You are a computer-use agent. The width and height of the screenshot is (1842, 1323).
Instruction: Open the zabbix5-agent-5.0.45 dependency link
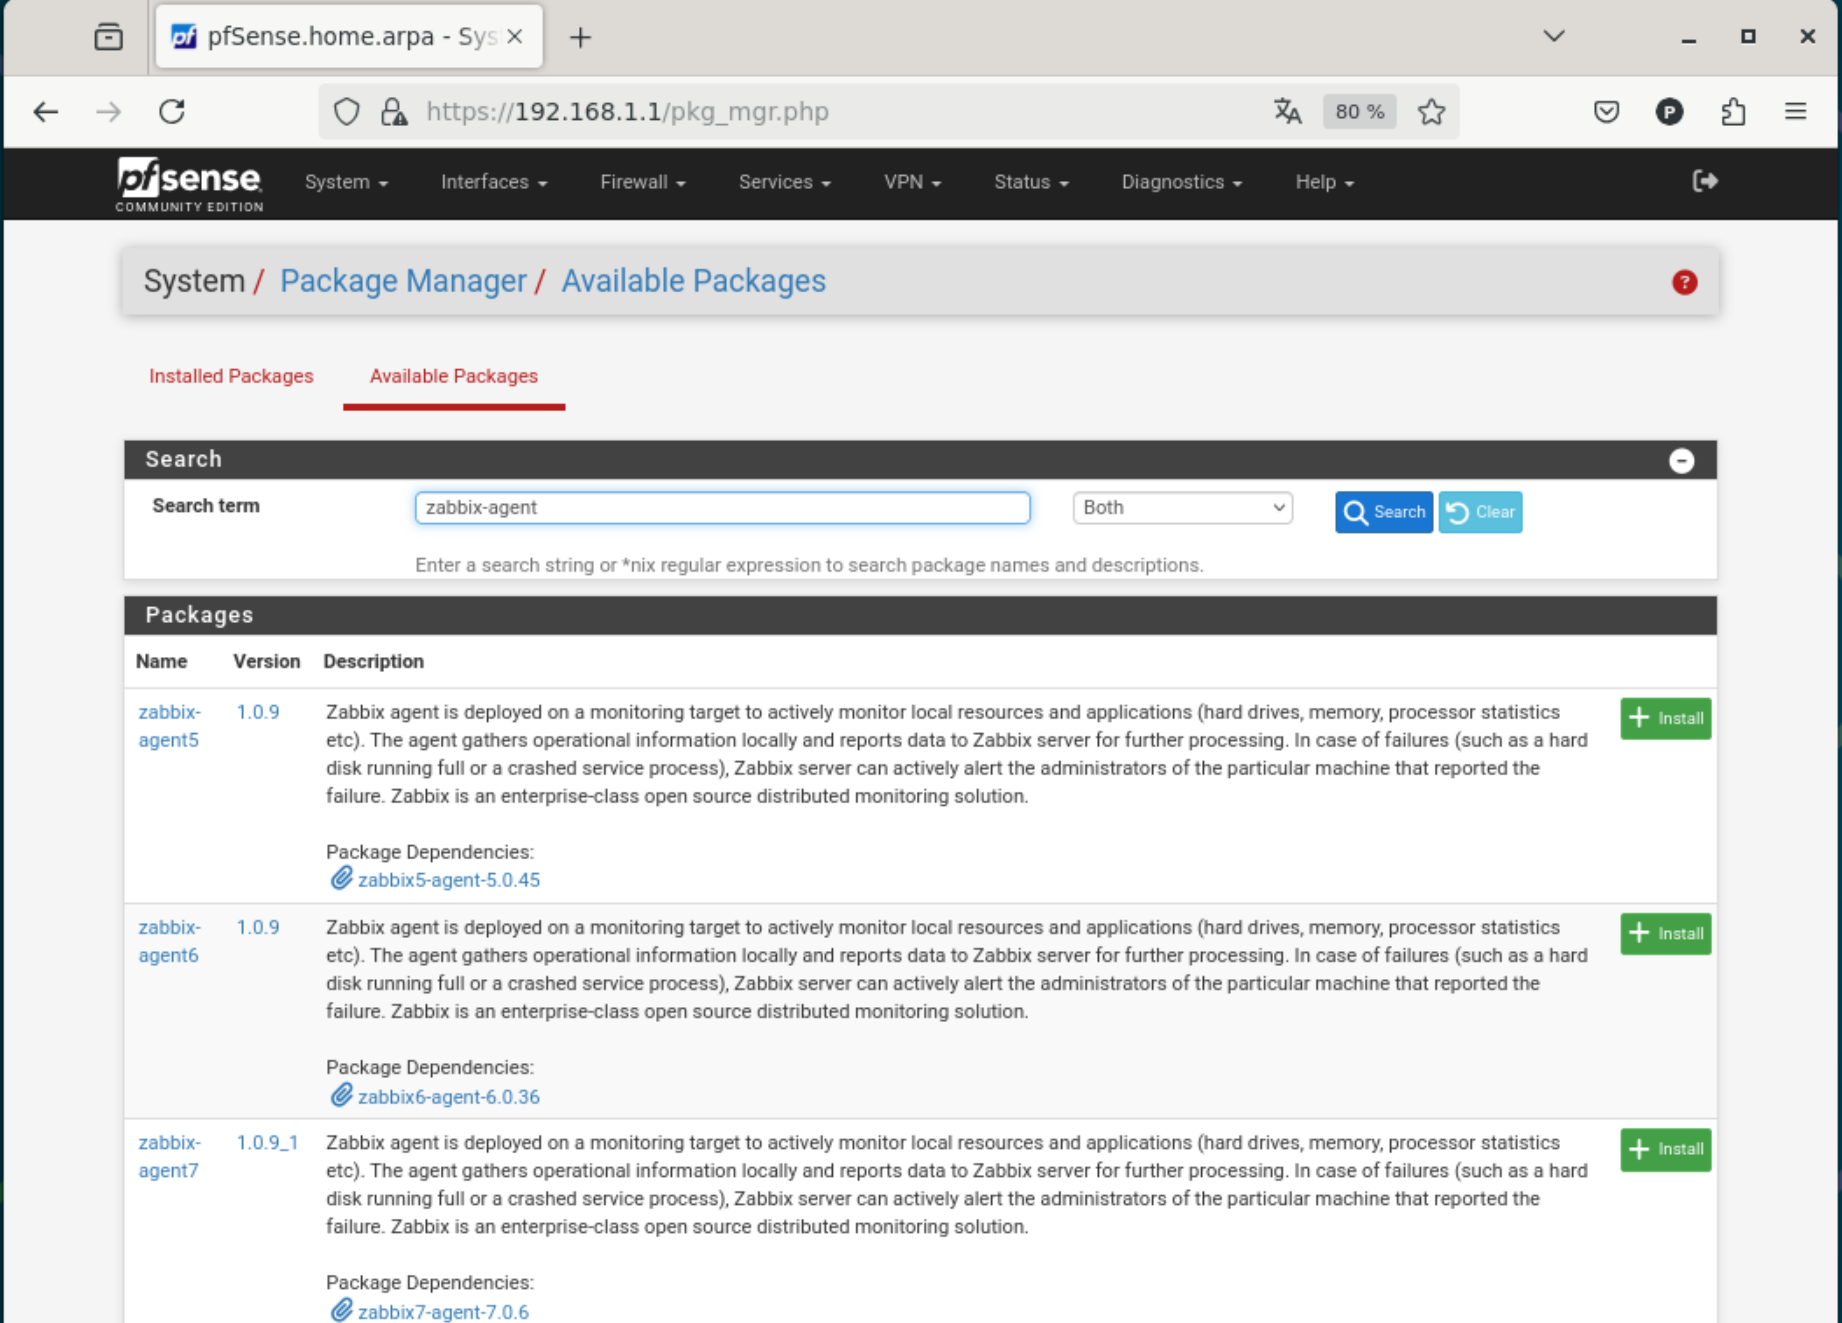click(448, 880)
